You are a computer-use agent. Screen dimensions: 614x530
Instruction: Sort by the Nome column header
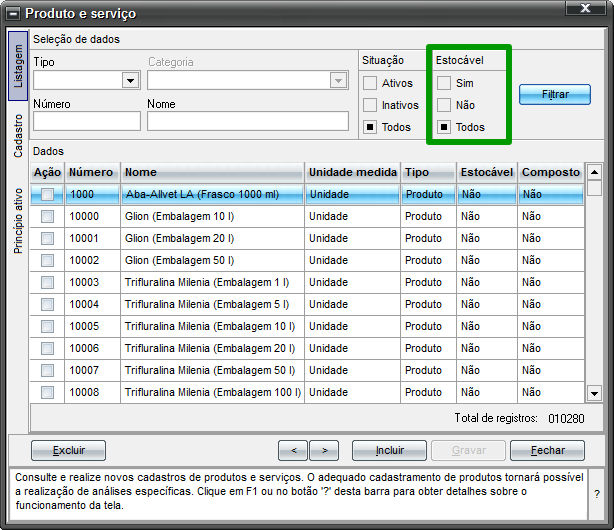[213, 172]
